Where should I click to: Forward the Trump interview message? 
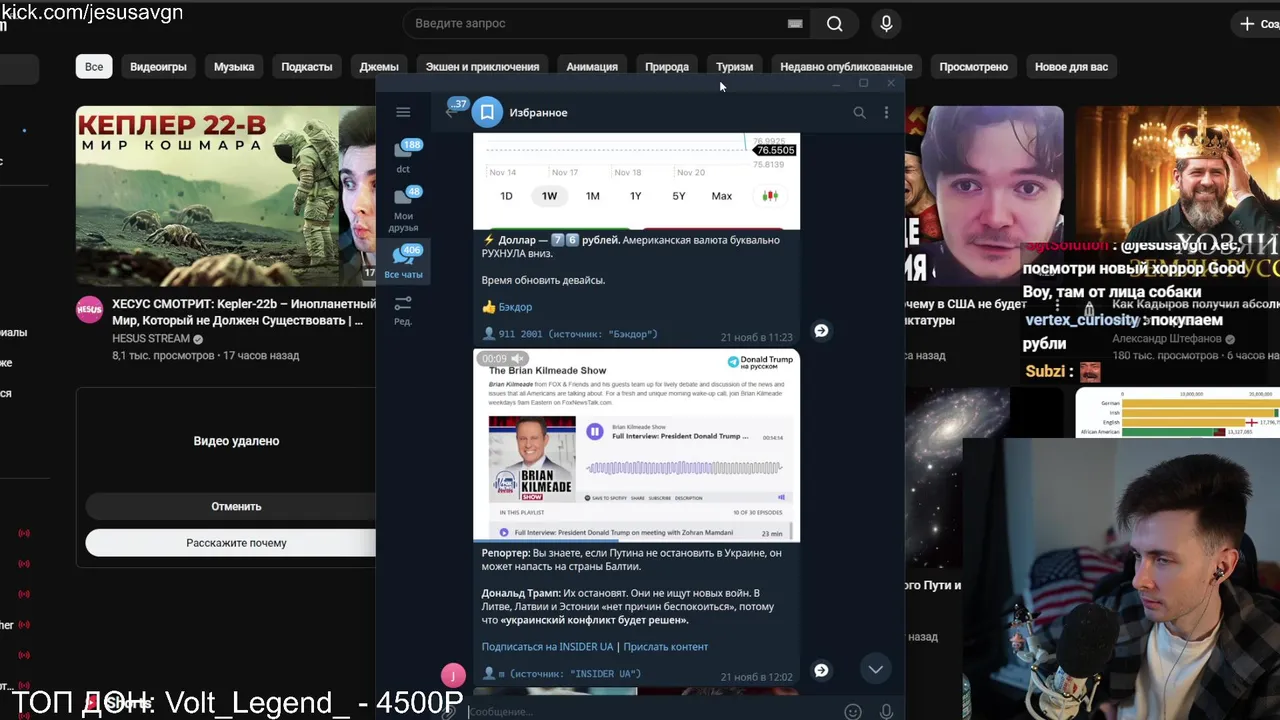click(x=821, y=670)
